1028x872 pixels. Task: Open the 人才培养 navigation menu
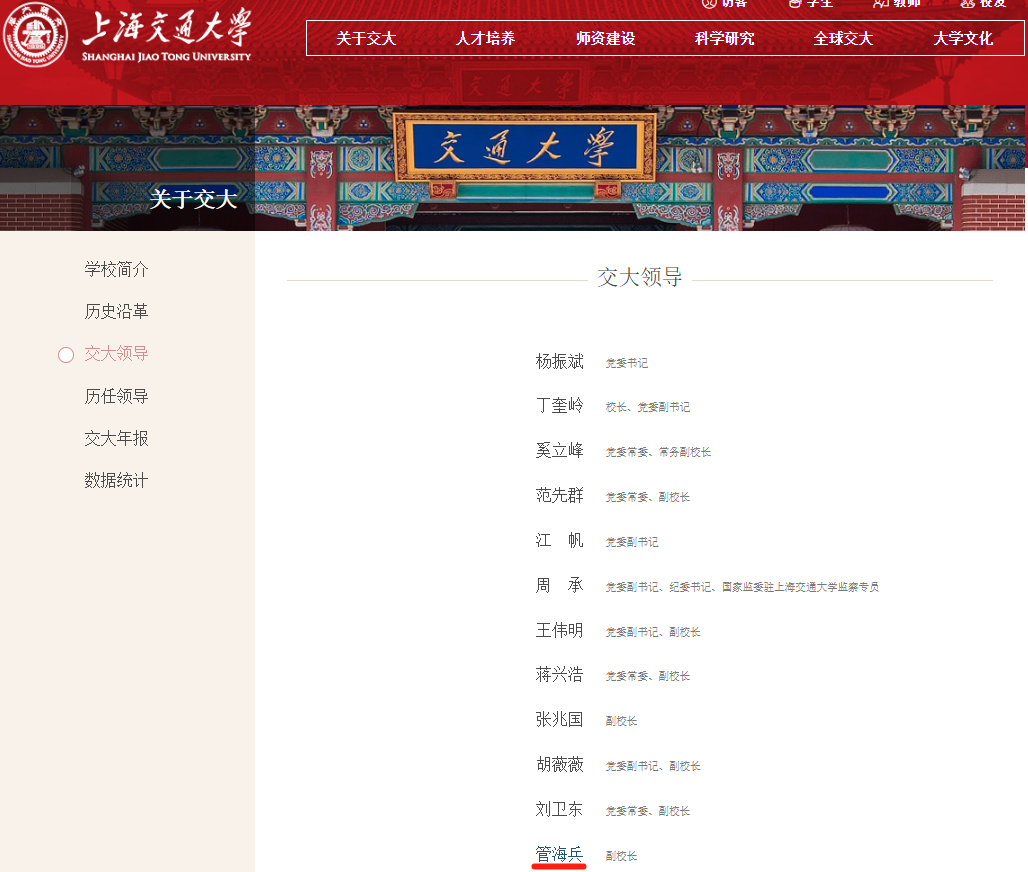(x=486, y=38)
